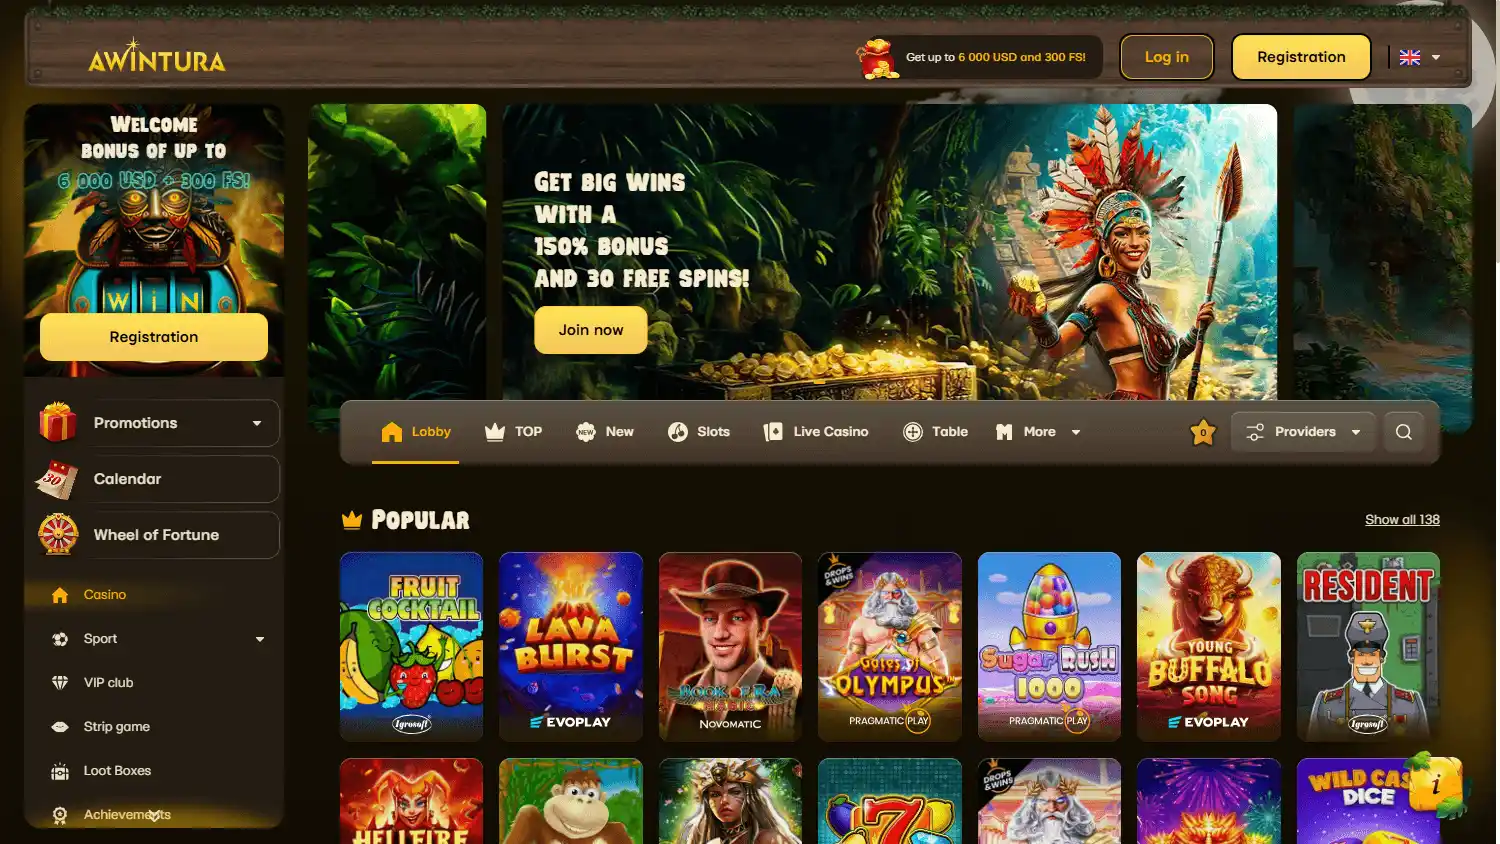Click the Calendar page icon
Screen dimensions: 1500x844
57,479
